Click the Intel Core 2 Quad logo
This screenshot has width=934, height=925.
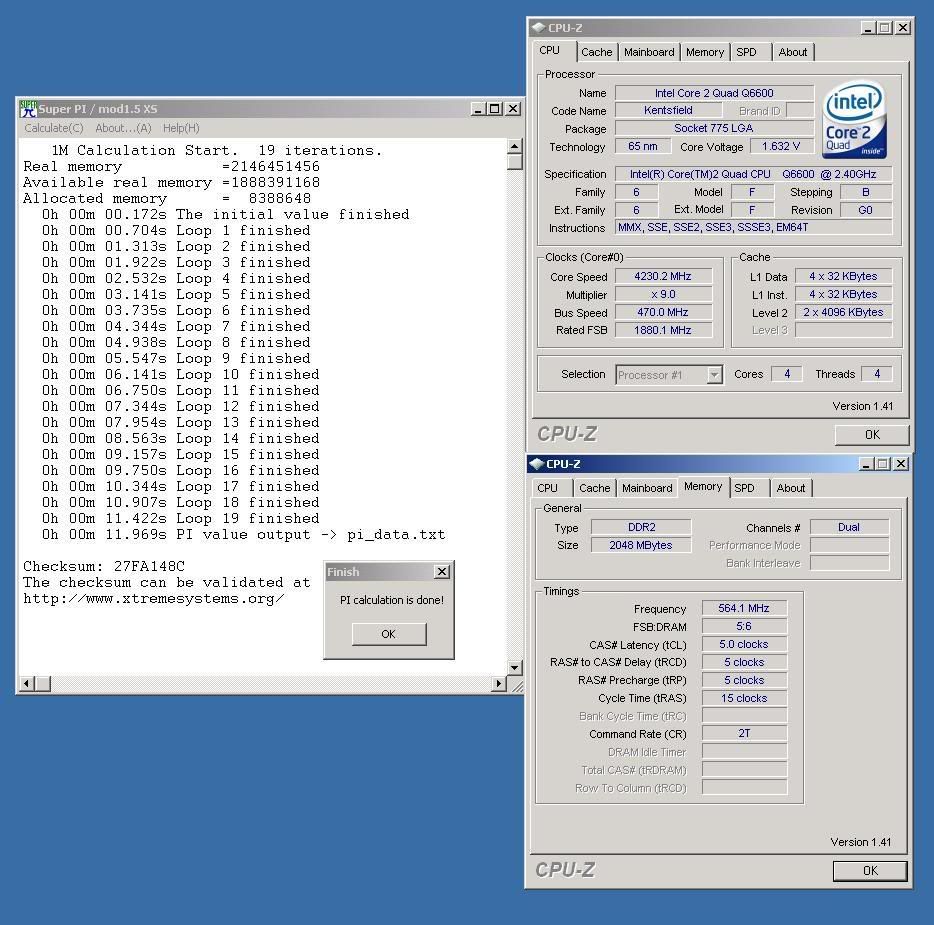(x=854, y=120)
